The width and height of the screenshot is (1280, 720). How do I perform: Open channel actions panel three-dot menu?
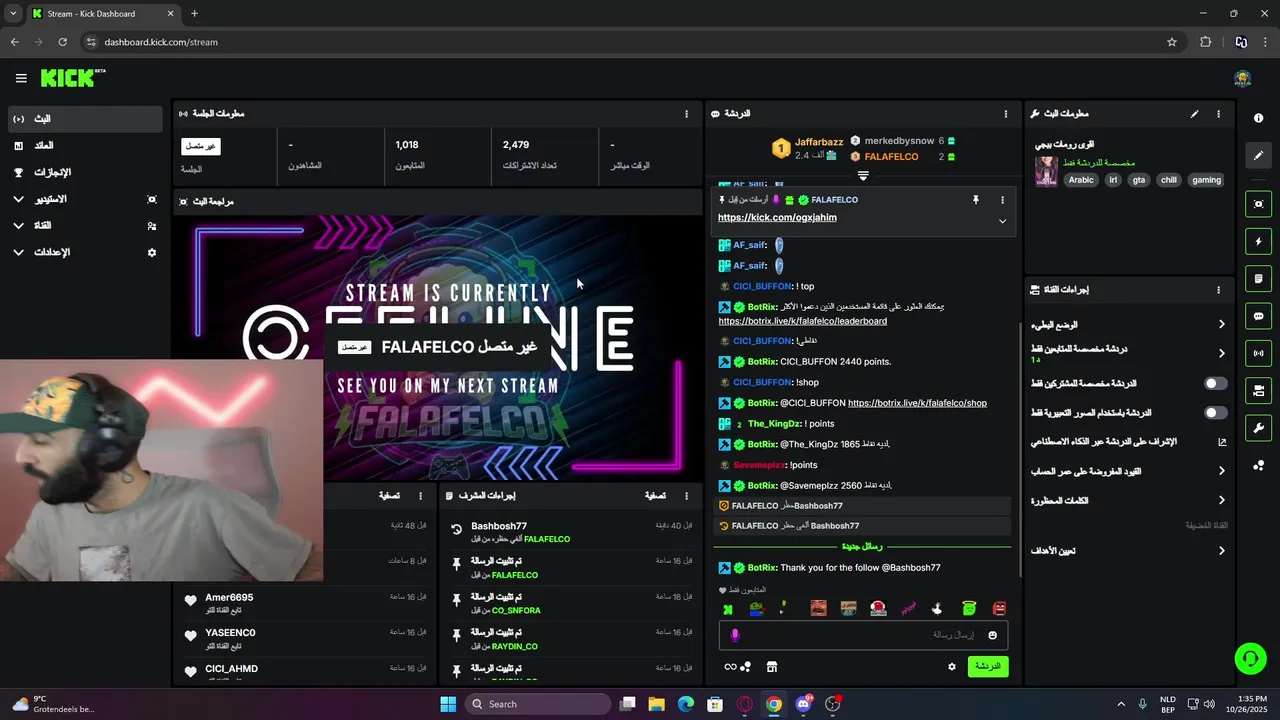click(1218, 290)
